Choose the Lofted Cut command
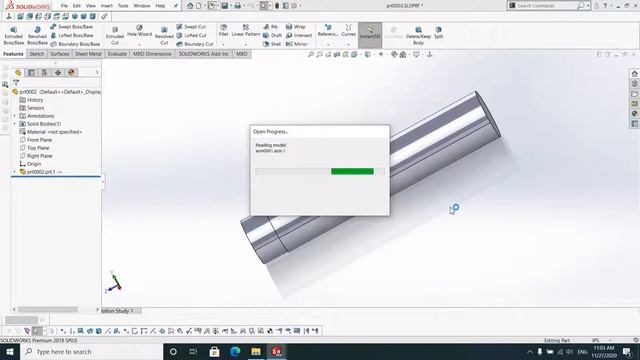 pyautogui.click(x=191, y=36)
